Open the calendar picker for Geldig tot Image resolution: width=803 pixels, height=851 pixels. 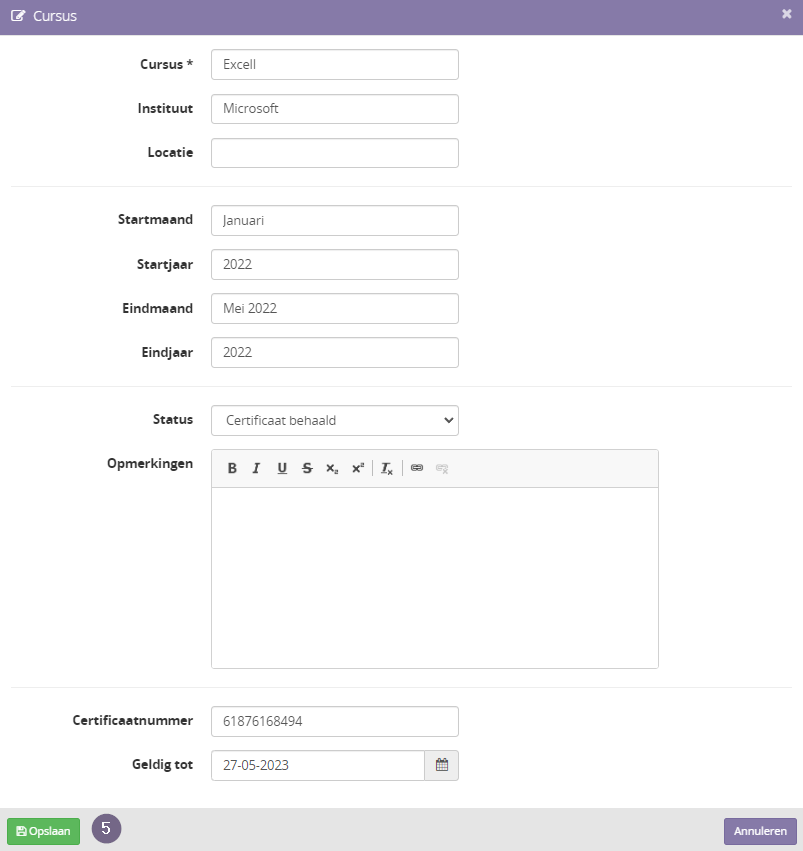click(442, 765)
